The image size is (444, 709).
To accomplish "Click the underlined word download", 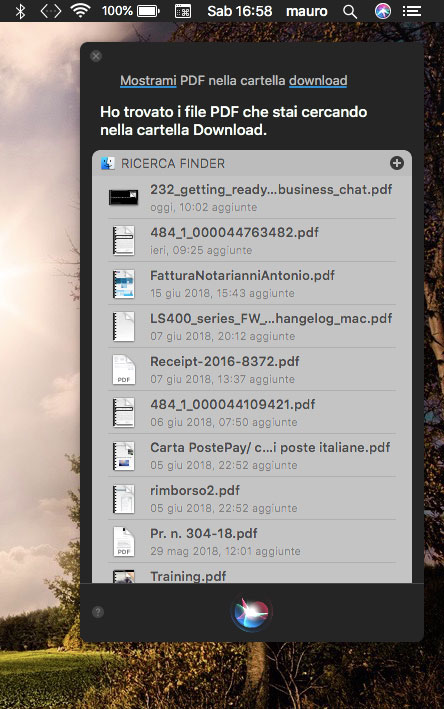I will 318,80.
